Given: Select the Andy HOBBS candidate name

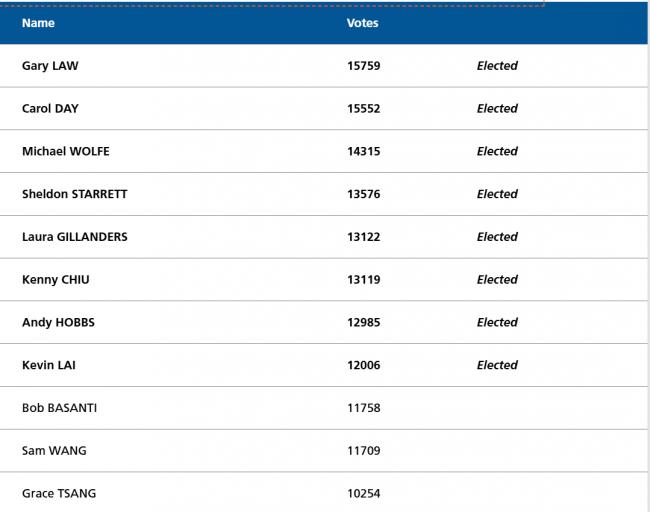Looking at the screenshot, I should [x=58, y=323].
